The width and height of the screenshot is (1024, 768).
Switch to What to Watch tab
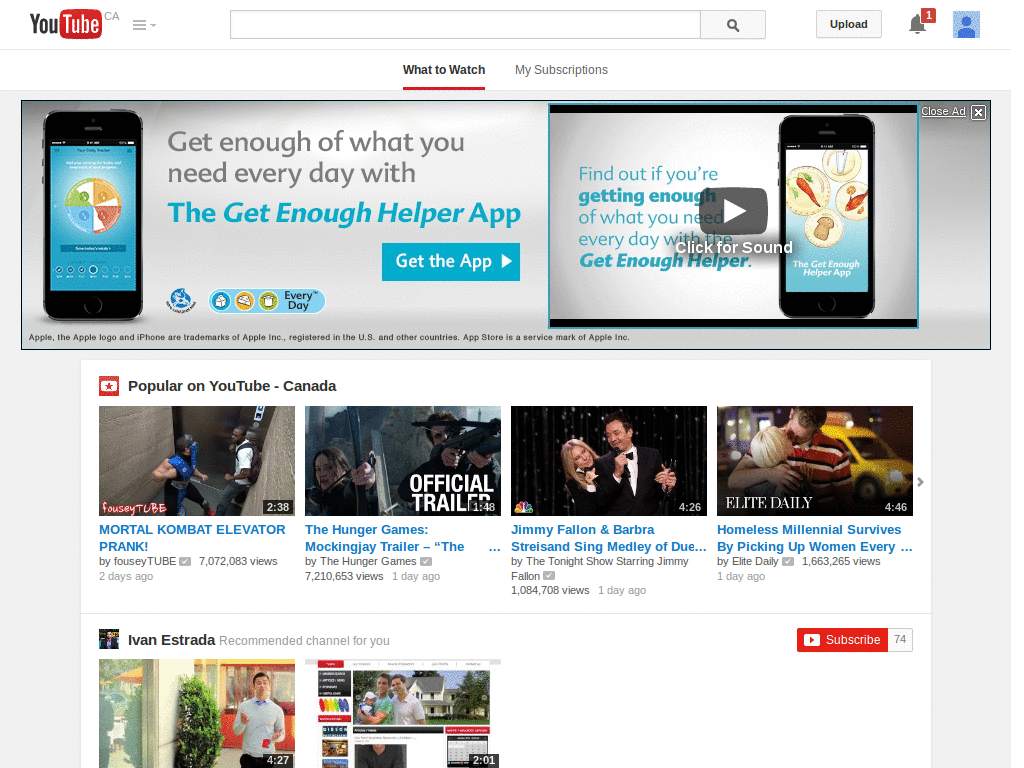[444, 70]
